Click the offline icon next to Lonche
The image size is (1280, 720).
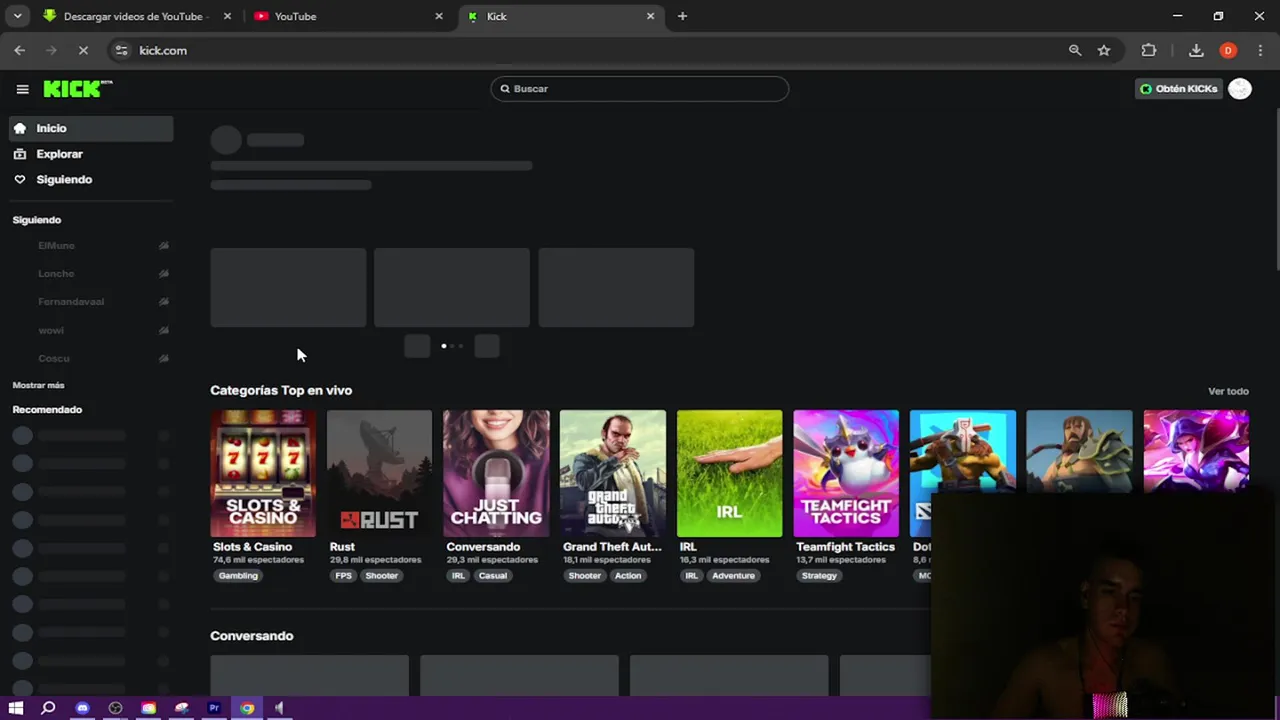coord(163,273)
